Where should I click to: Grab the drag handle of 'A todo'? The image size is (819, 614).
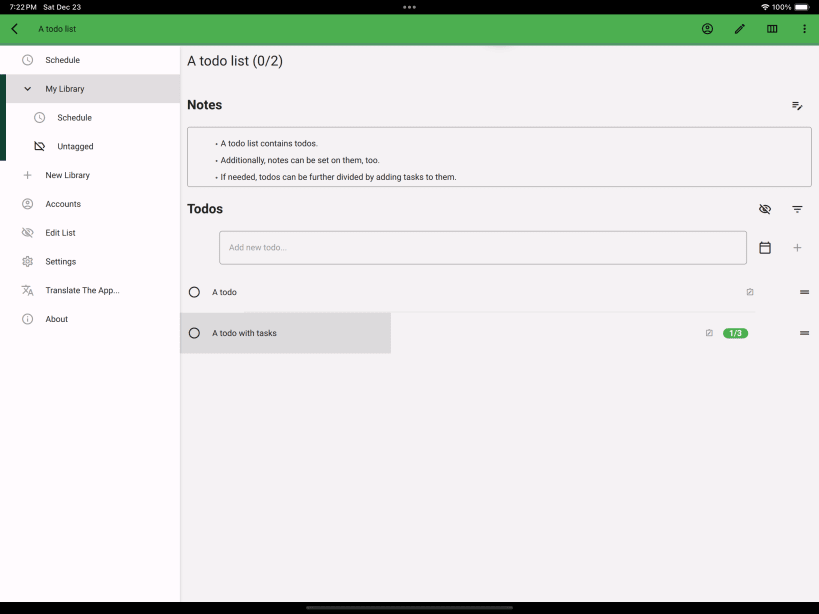click(x=804, y=292)
